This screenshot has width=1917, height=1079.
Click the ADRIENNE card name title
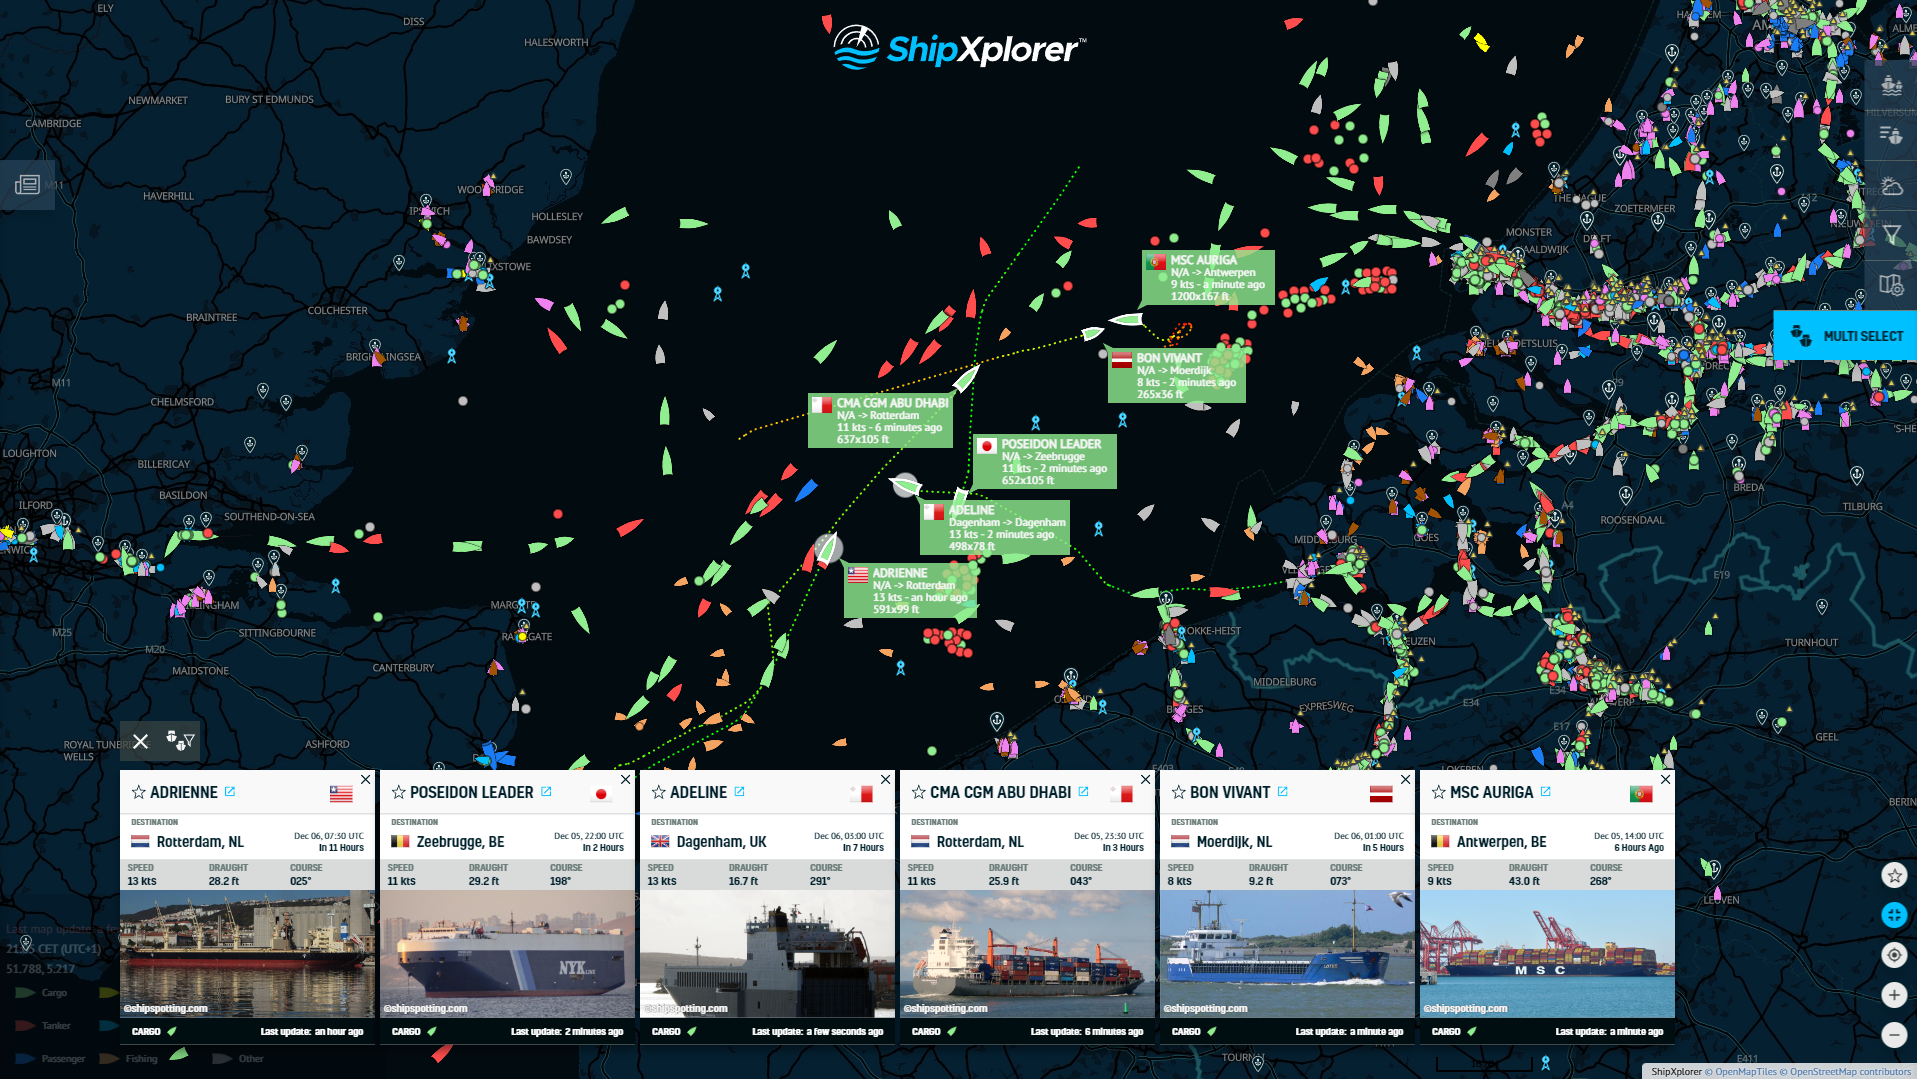[x=184, y=792]
